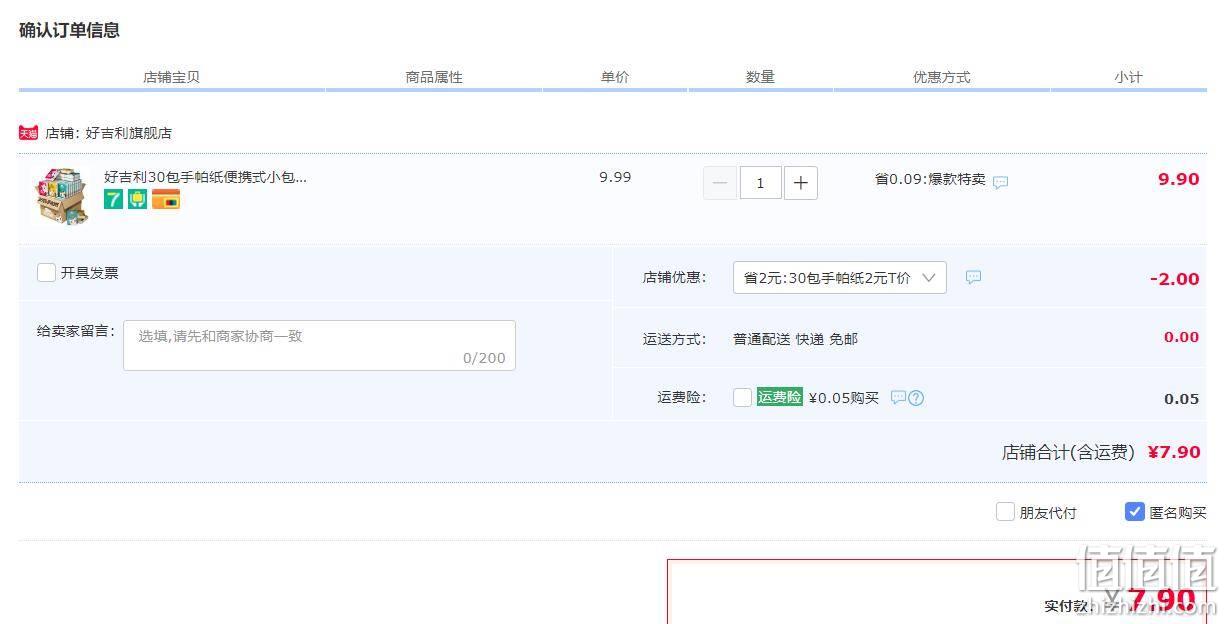The height and width of the screenshot is (624, 1226).
Task: Click the 确认订单信息 heading
Action: click(69, 30)
